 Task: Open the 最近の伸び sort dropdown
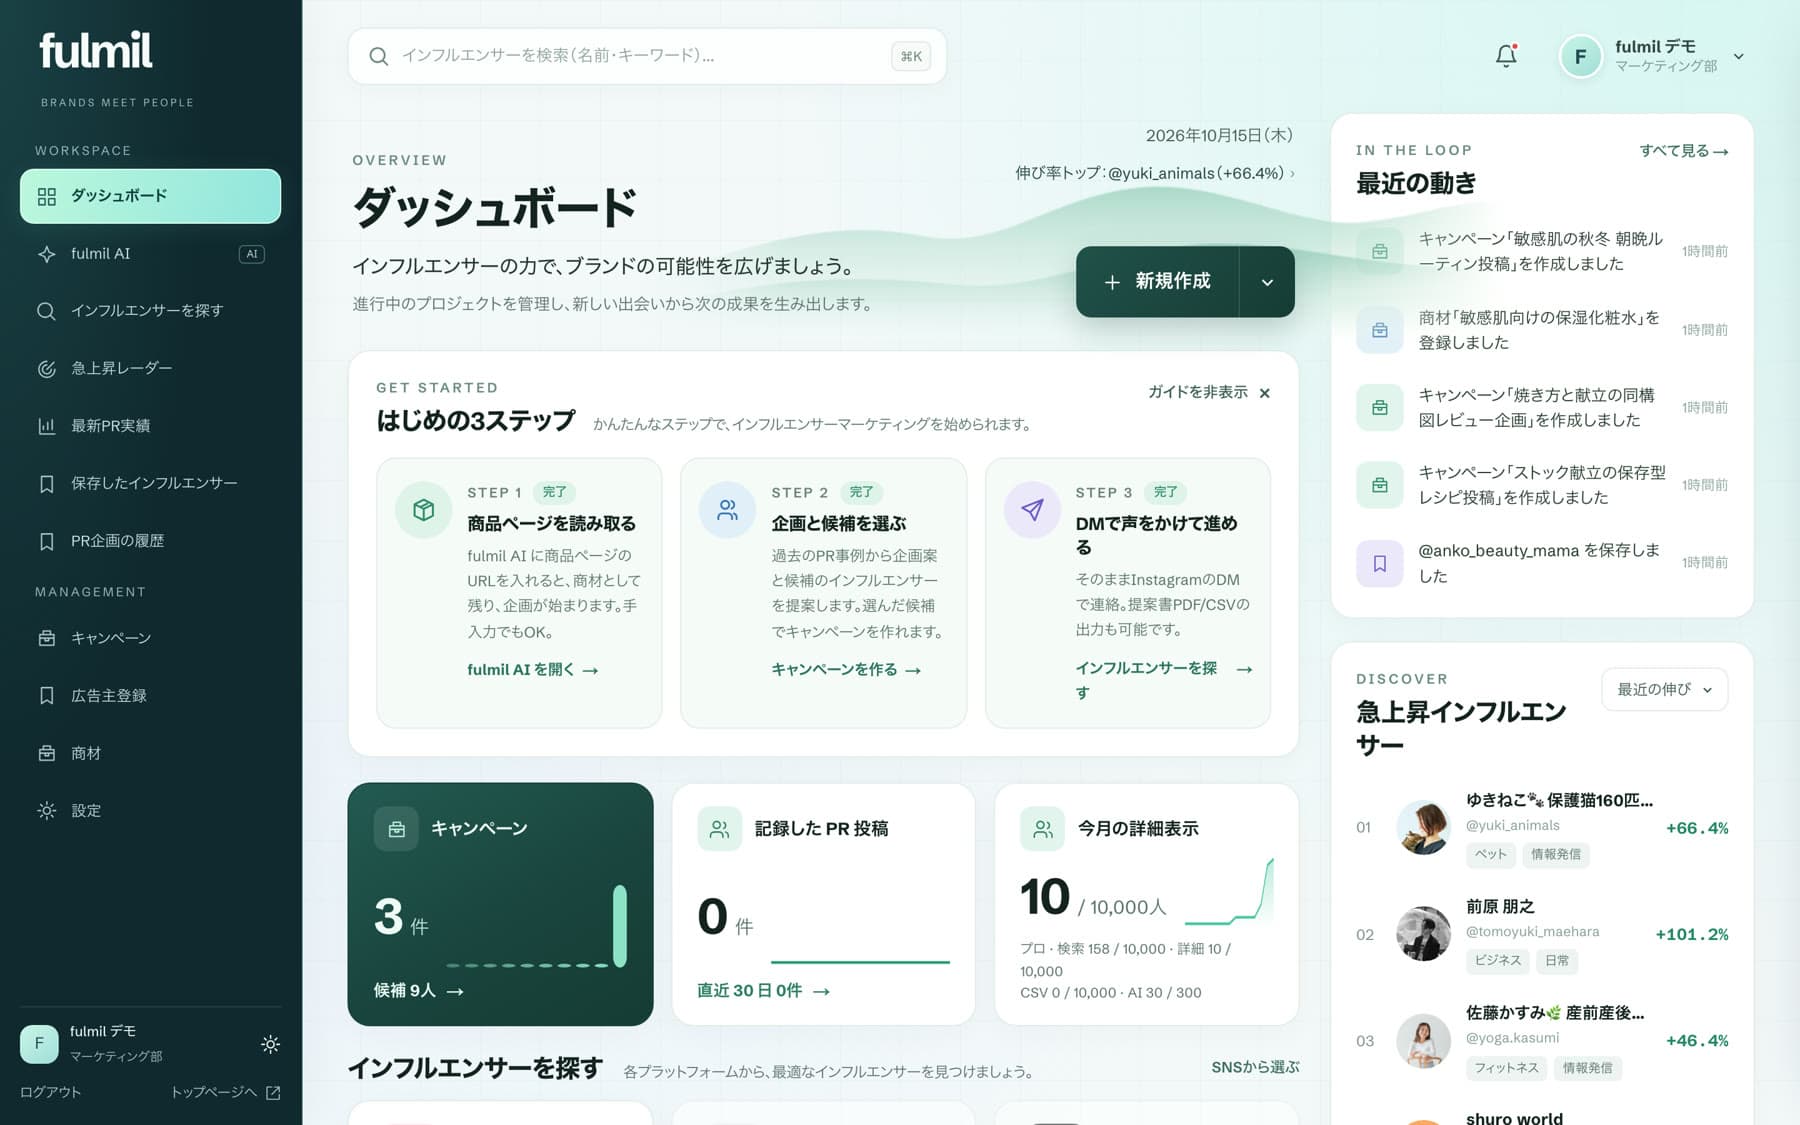[1664, 689]
